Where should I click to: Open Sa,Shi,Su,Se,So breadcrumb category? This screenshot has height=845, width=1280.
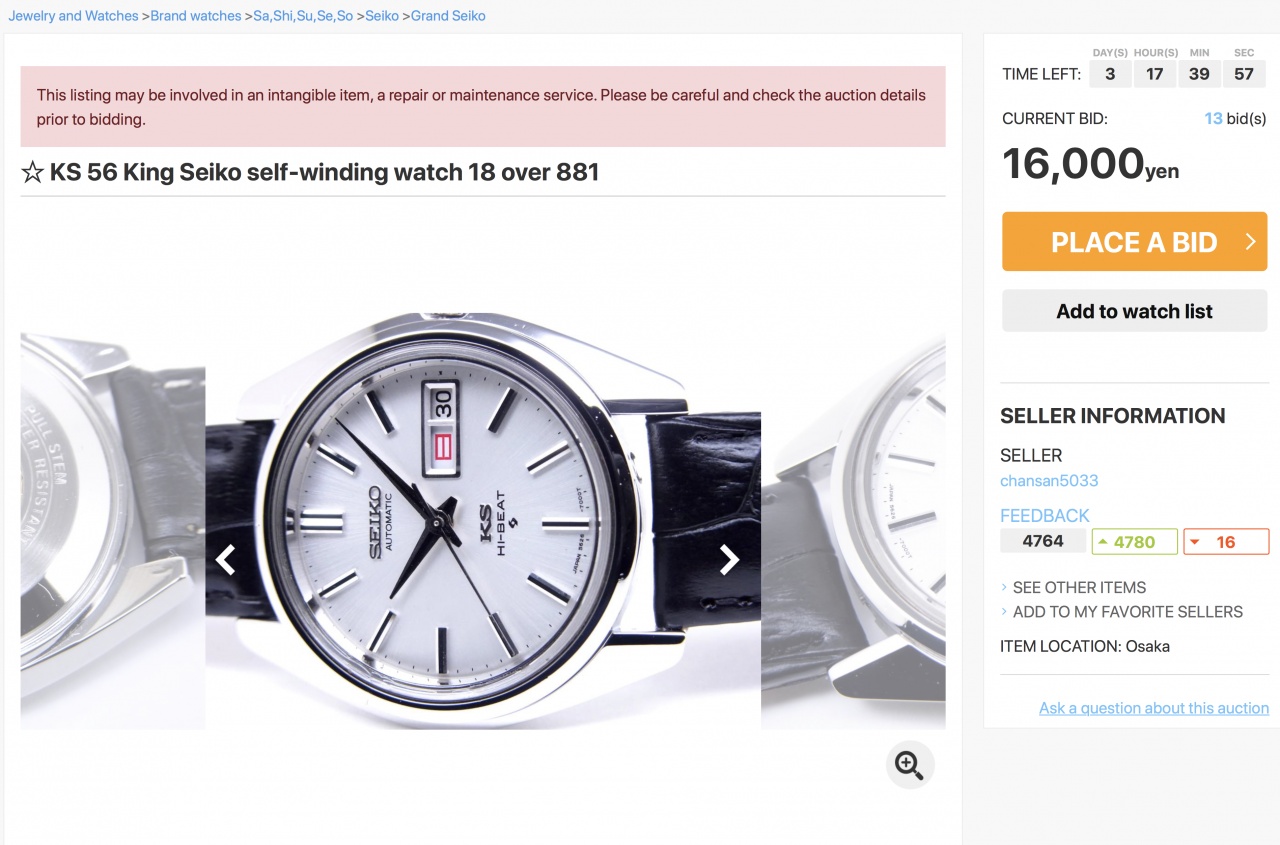click(303, 16)
